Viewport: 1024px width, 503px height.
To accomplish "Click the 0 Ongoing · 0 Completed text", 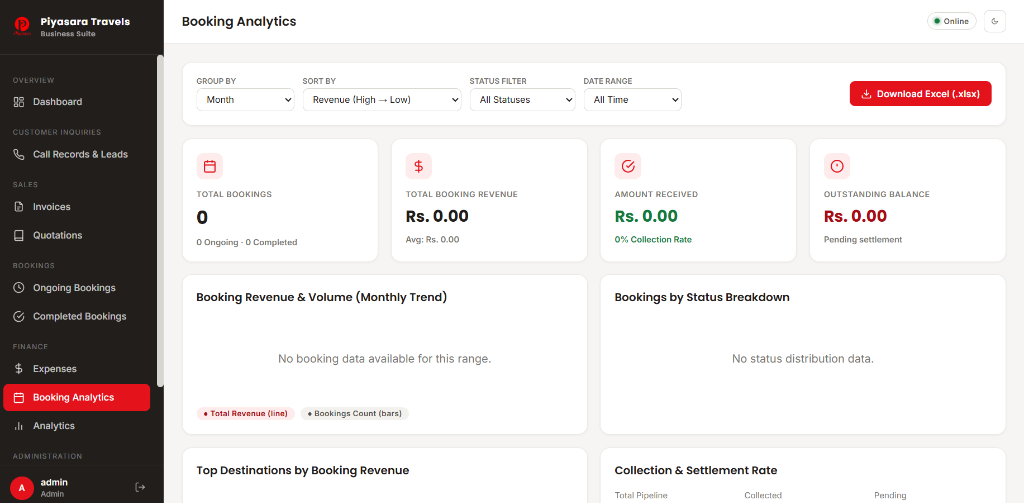I will tap(247, 242).
